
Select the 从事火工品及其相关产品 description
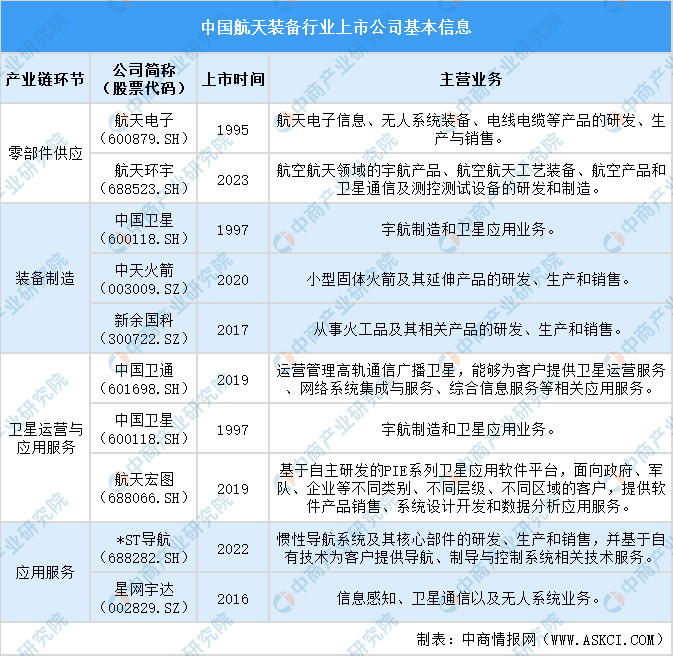click(468, 329)
